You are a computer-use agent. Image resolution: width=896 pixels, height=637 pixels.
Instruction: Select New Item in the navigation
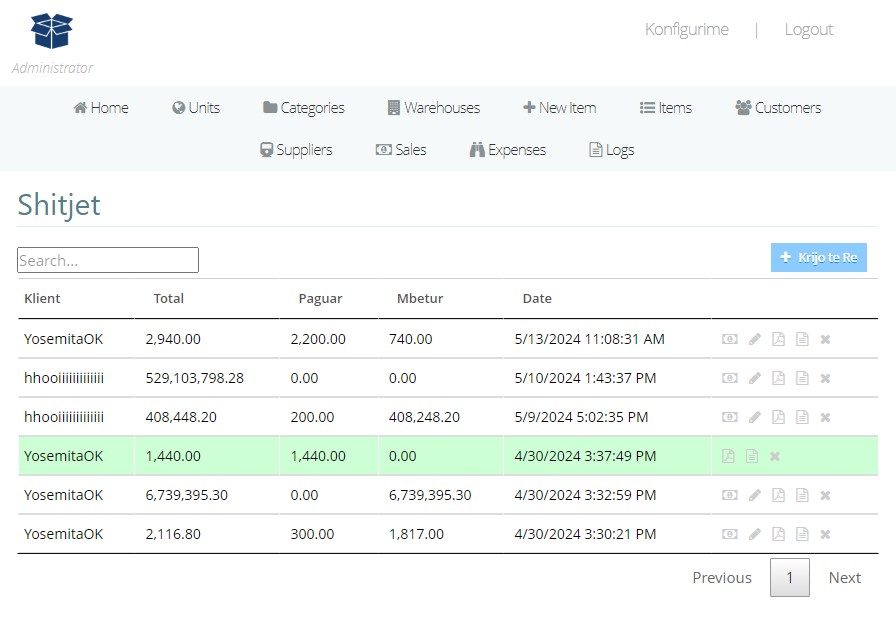559,108
